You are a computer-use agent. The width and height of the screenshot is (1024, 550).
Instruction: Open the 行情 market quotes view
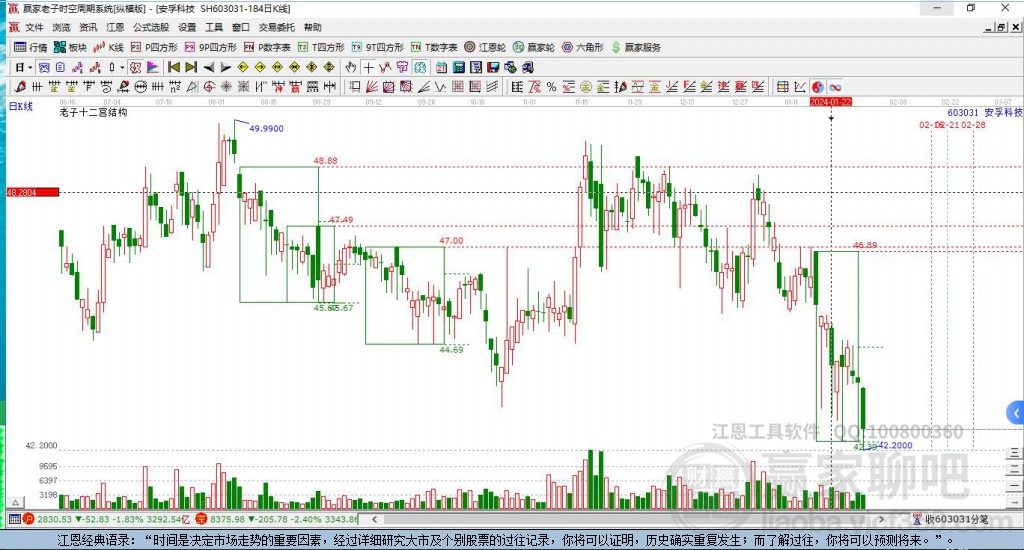click(x=31, y=47)
